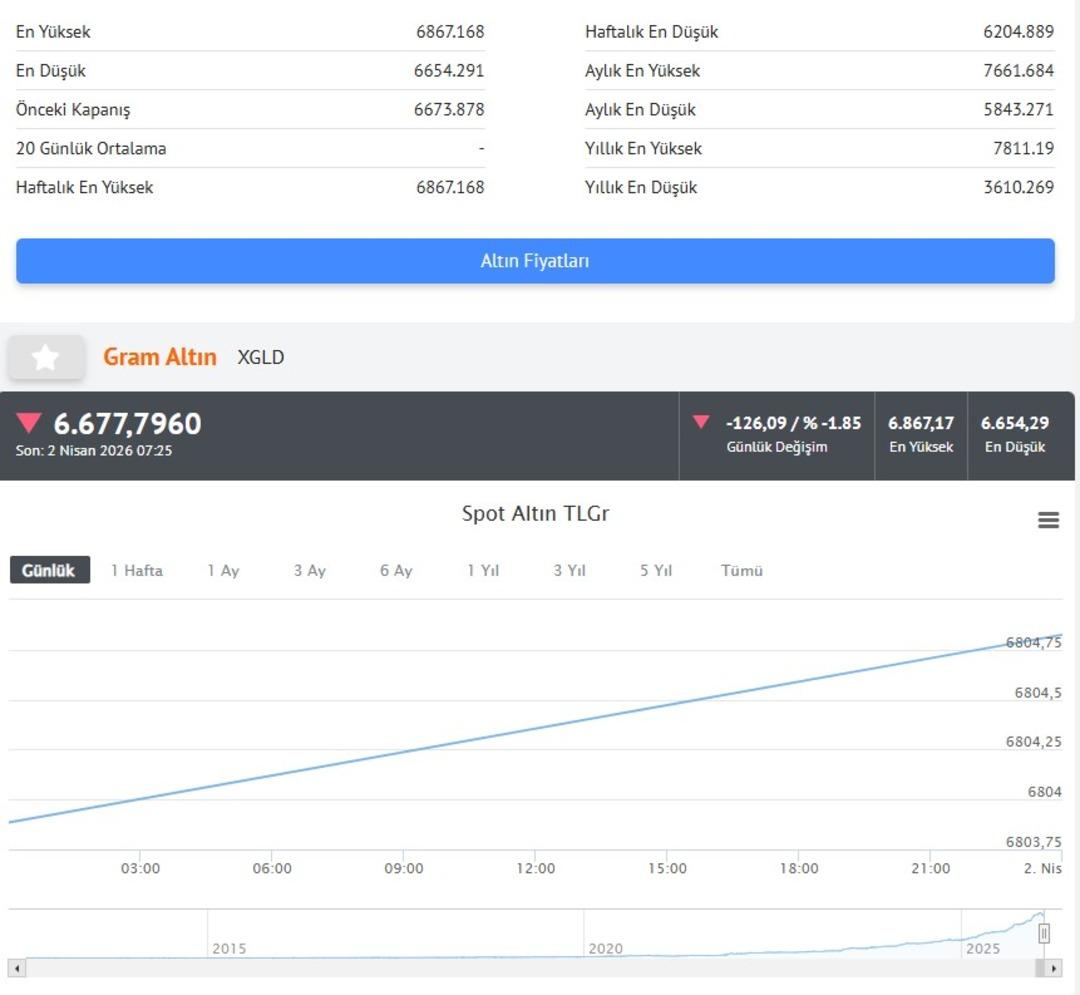This screenshot has height=995, width=1080.
Task: Choose the 3 Yıl chart range
Action: [x=569, y=570]
